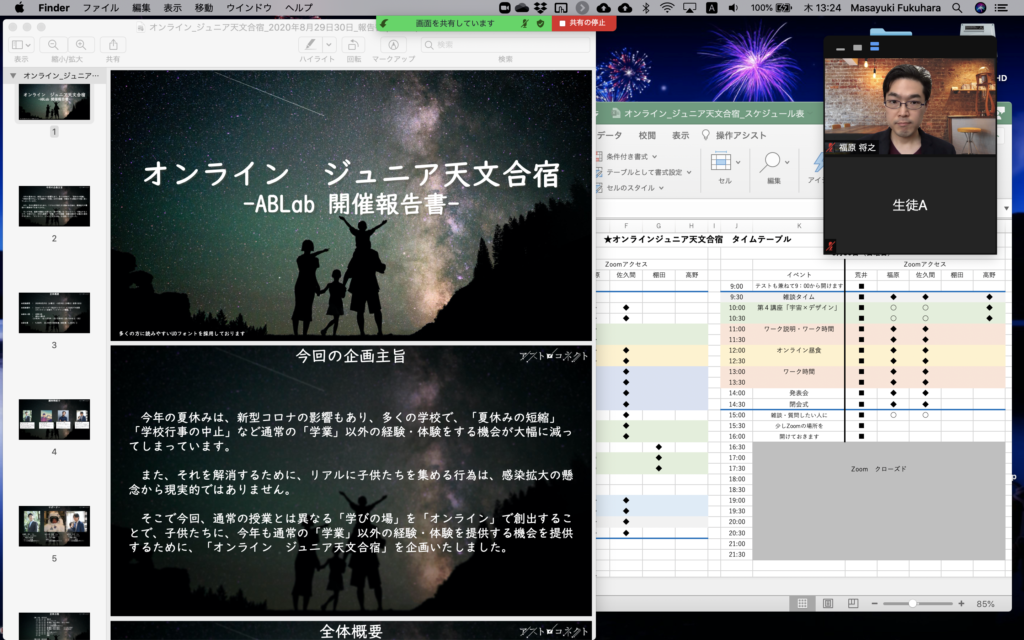Click the 福原 将之 video tile in Zoom
The width and height of the screenshot is (1024, 640).
point(910,106)
